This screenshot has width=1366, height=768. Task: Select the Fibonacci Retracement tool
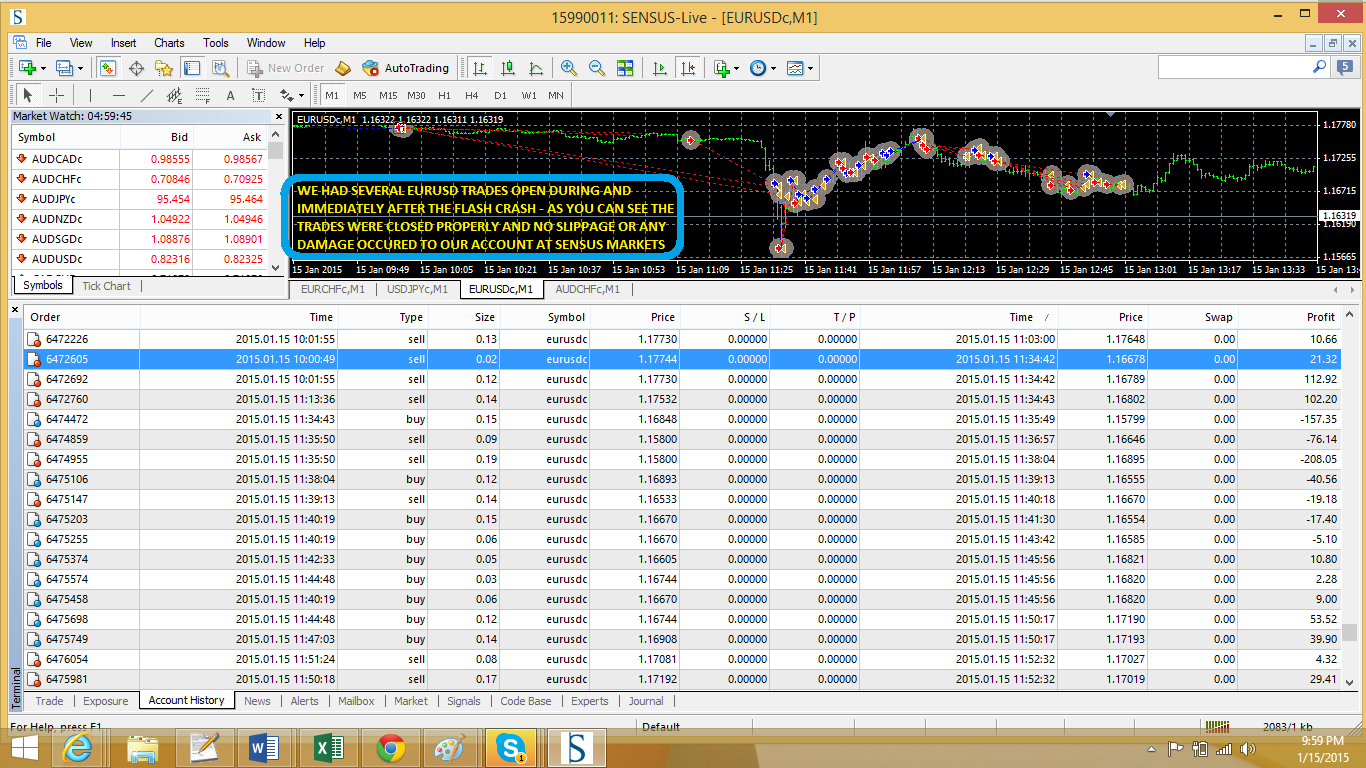click(x=203, y=95)
